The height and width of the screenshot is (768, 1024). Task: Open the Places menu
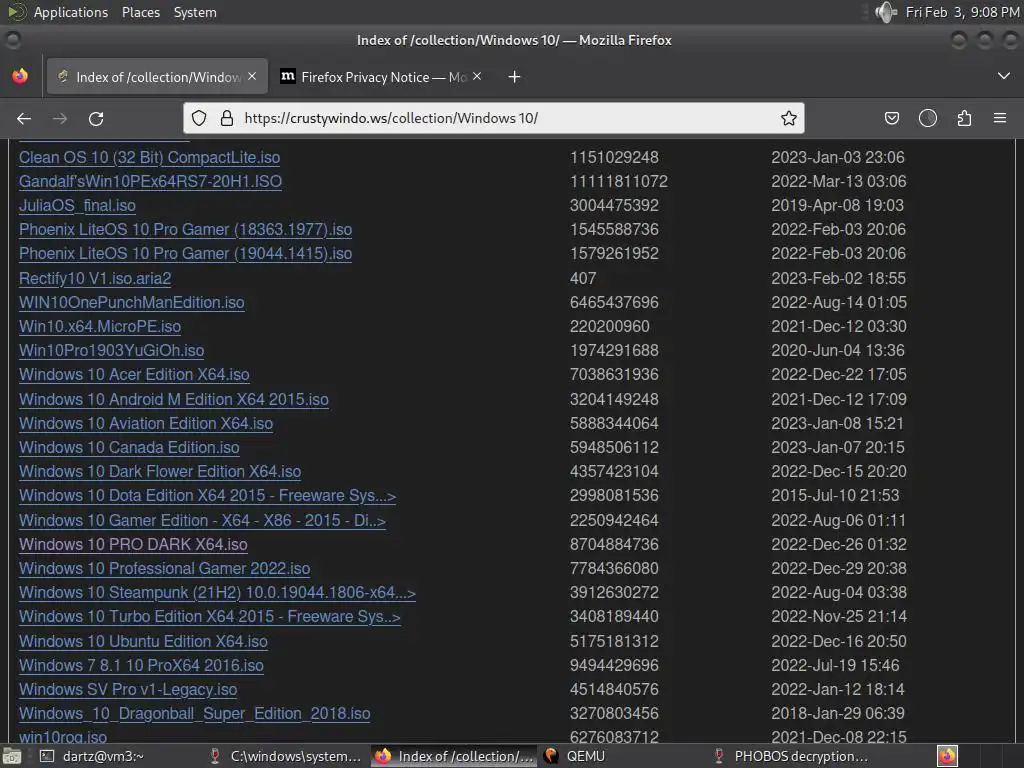pyautogui.click(x=141, y=12)
